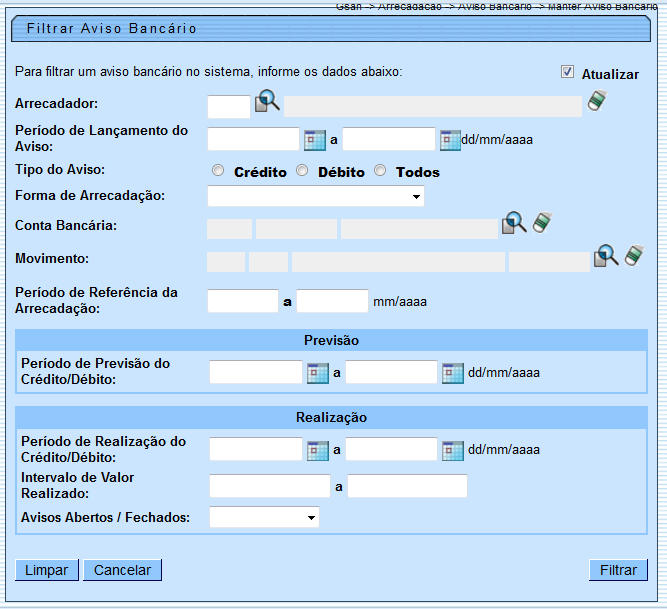
Task: Open calendar for Previsão period start date
Action: click(318, 373)
